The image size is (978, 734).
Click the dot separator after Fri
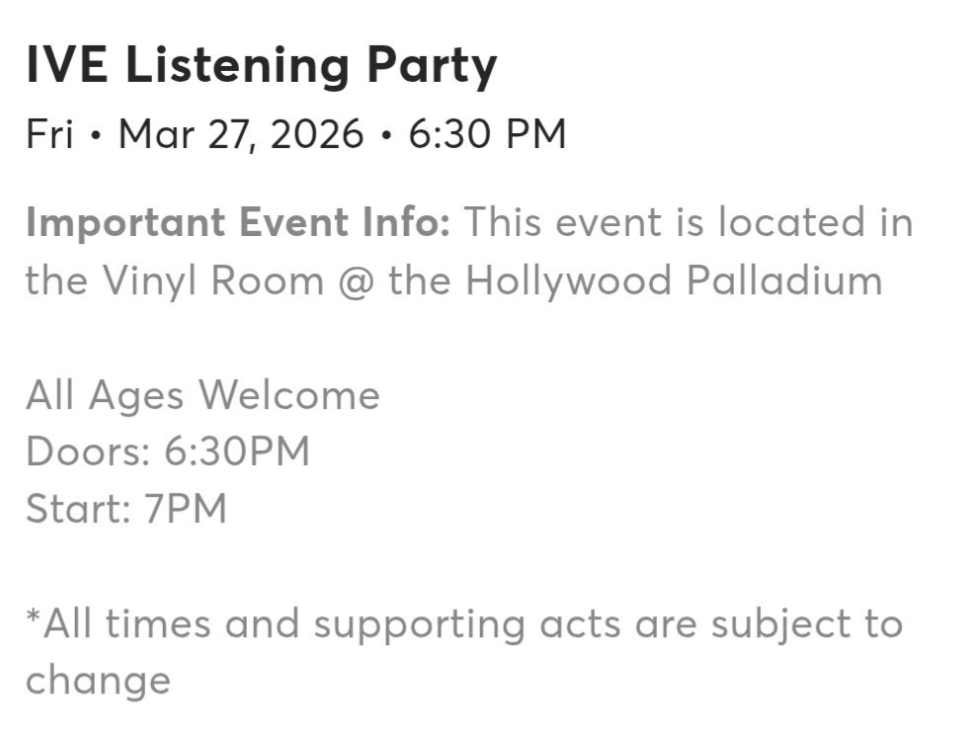coord(95,135)
